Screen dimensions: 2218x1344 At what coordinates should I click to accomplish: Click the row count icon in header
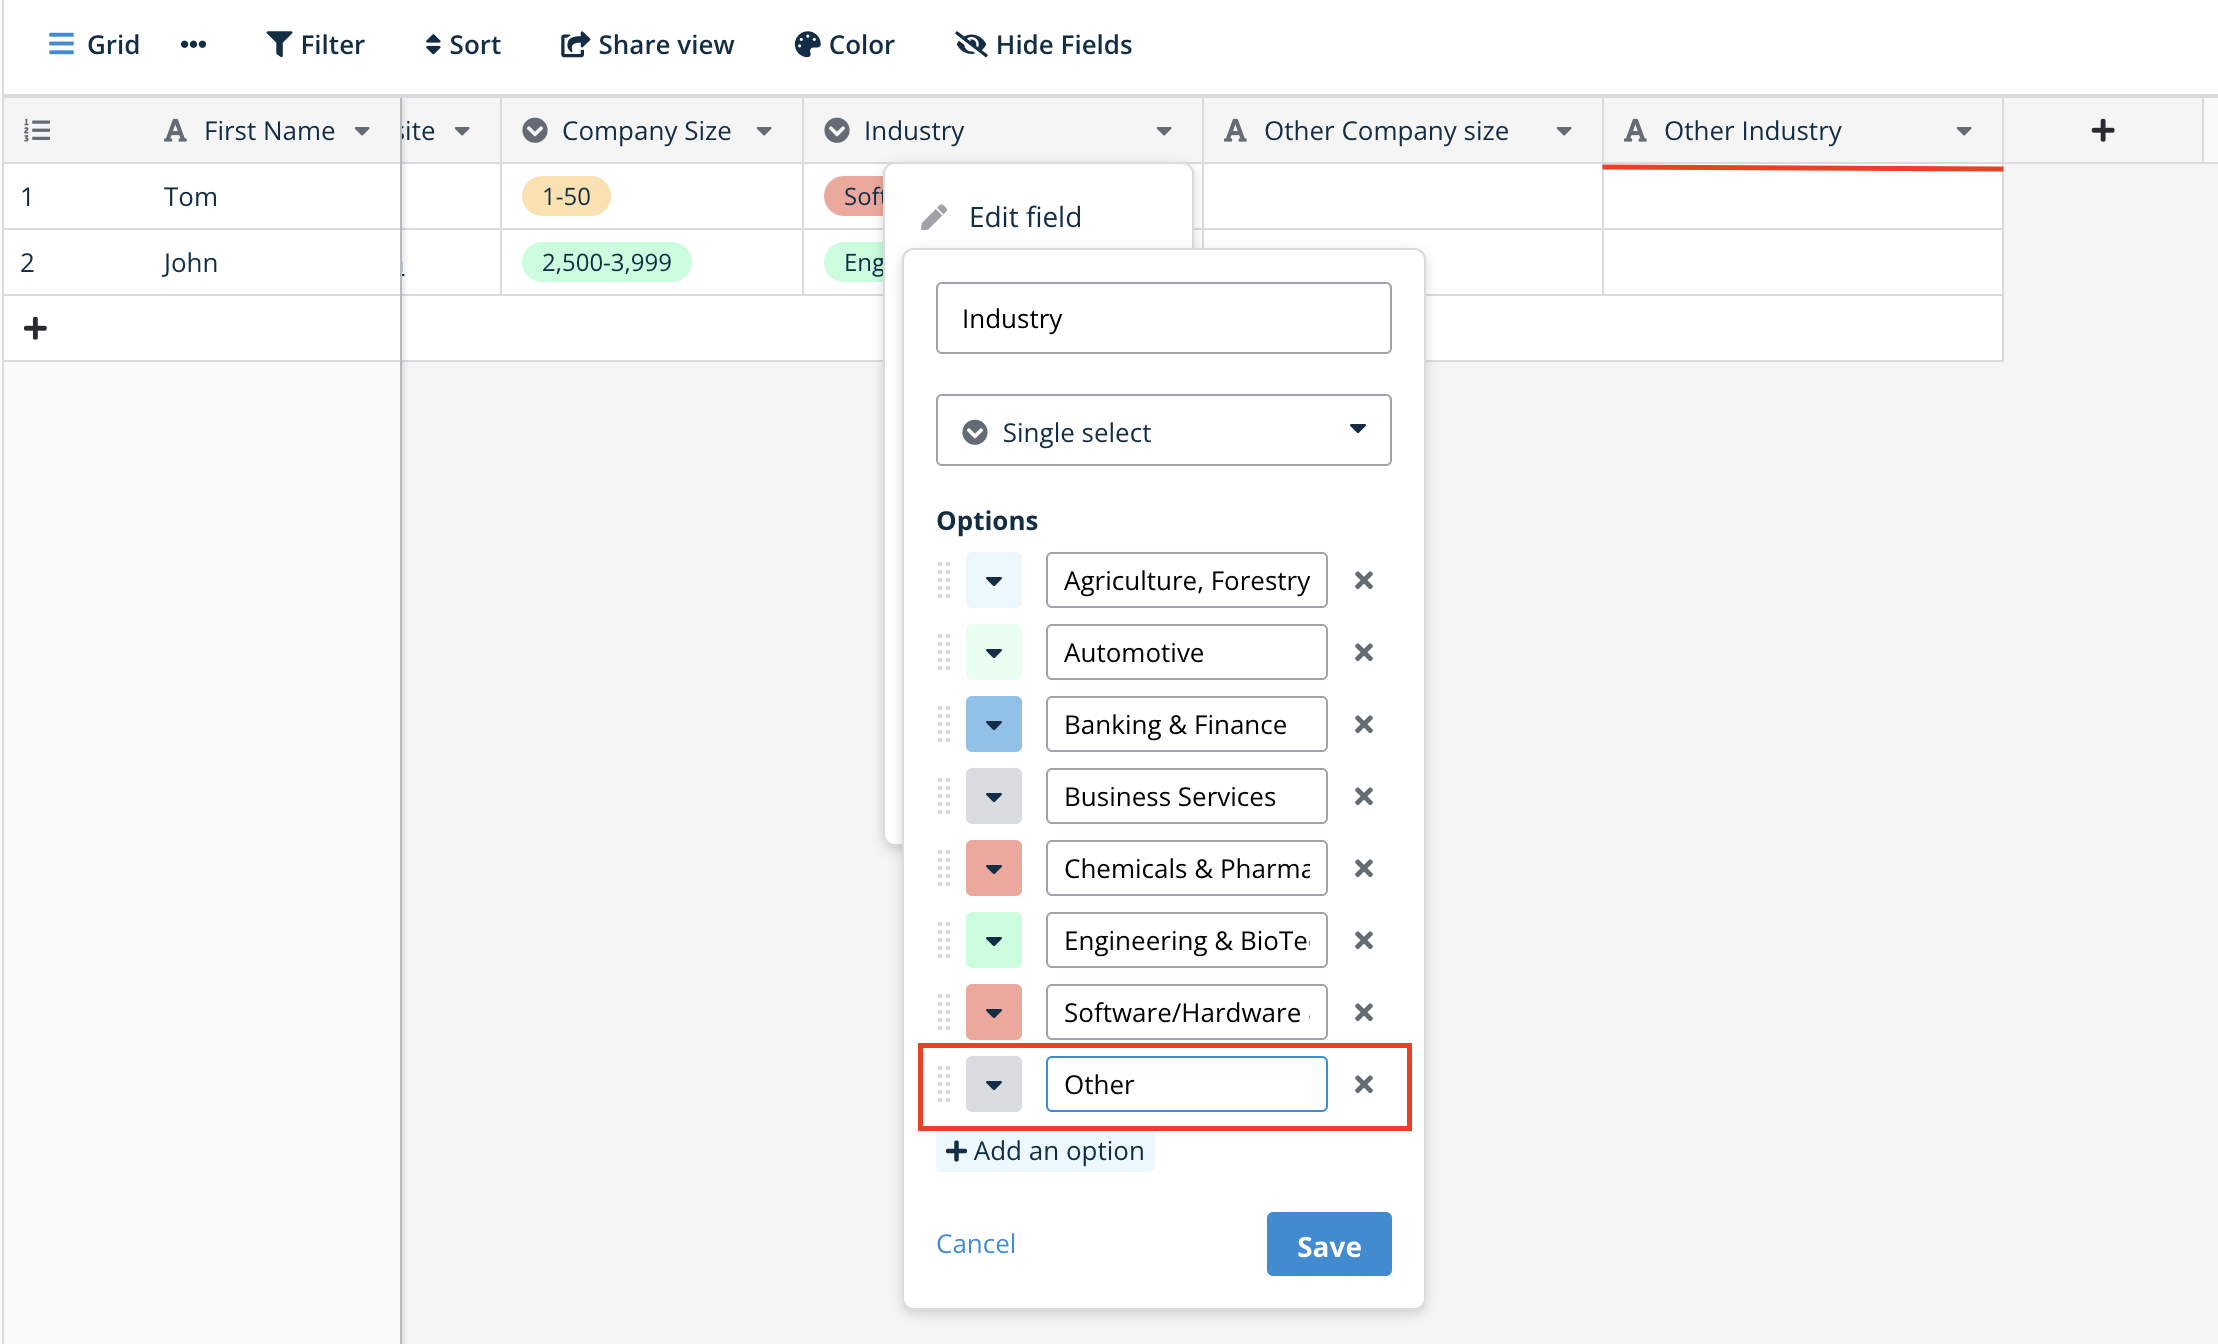pyautogui.click(x=37, y=130)
